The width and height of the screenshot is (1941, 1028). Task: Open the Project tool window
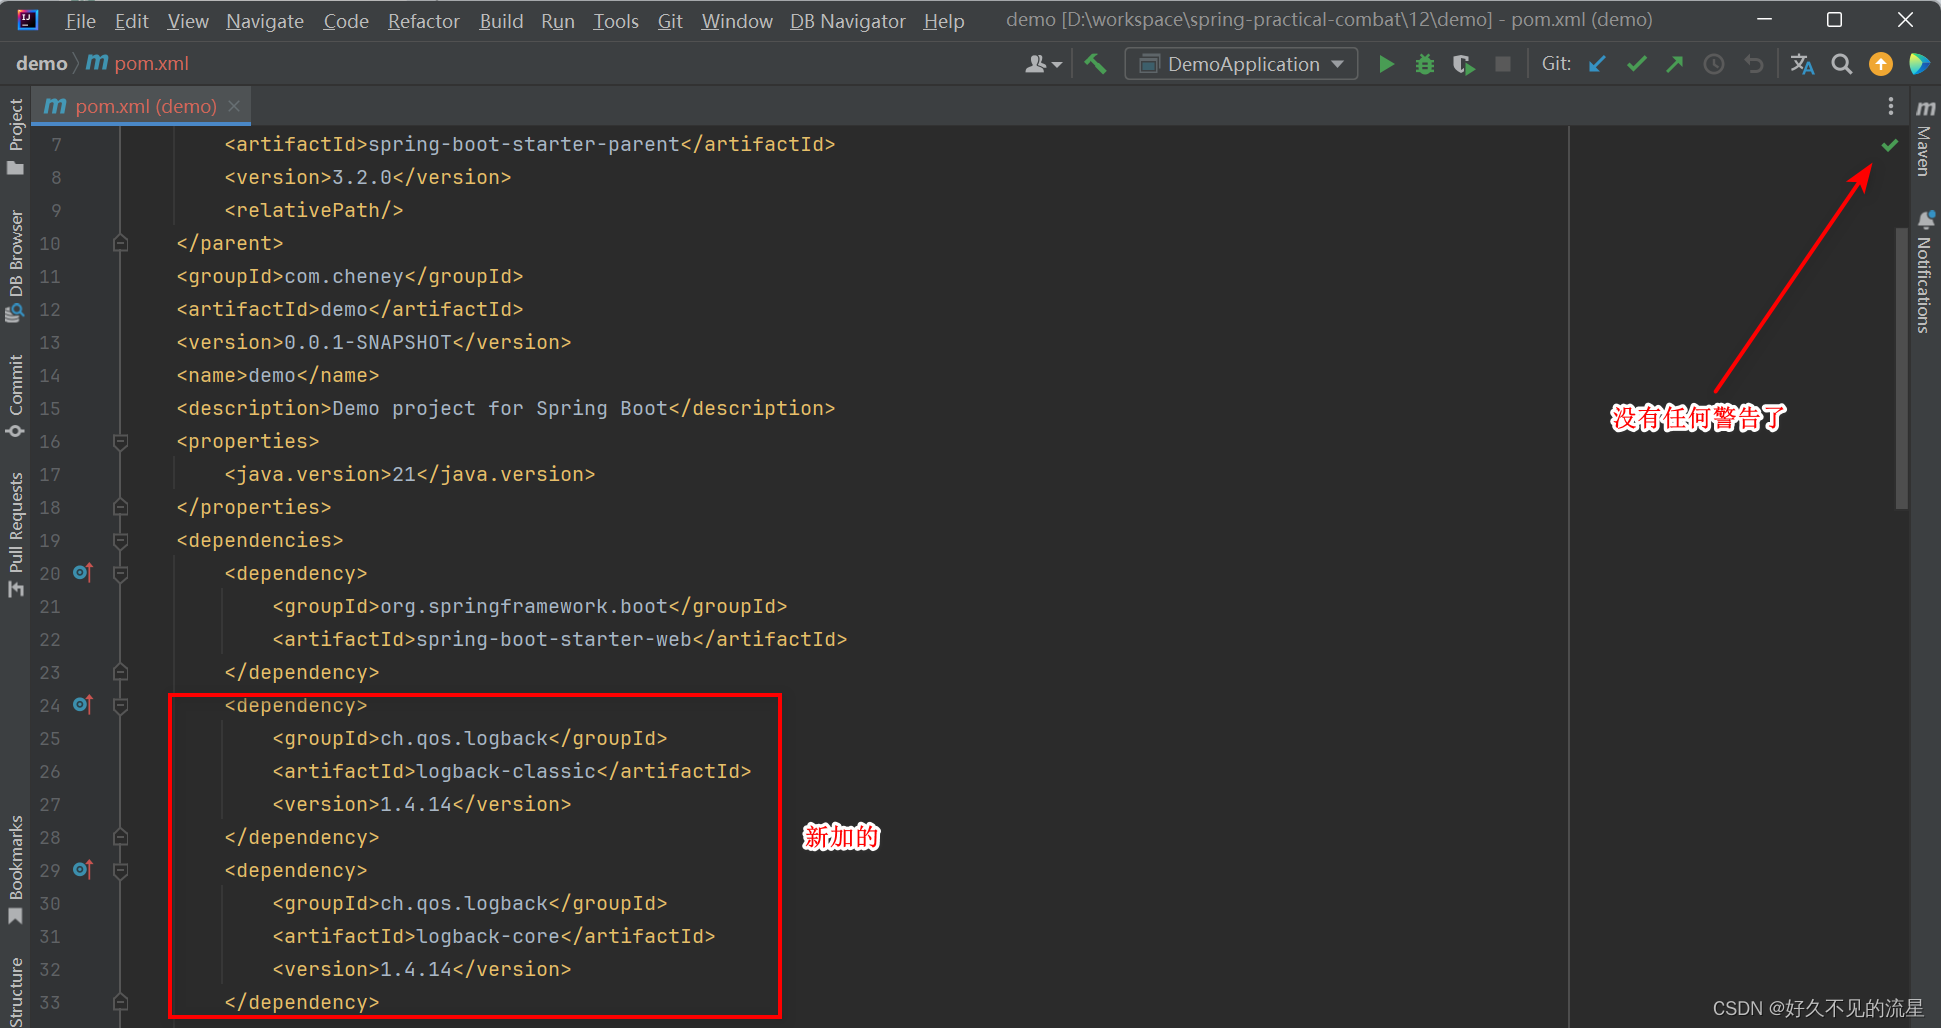pyautogui.click(x=15, y=136)
